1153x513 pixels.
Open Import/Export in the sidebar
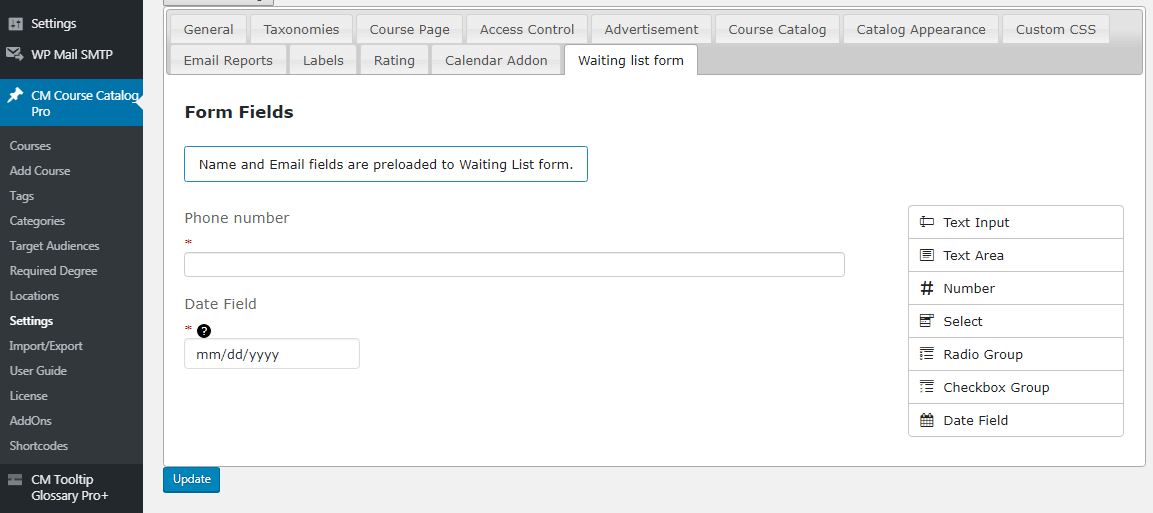46,346
